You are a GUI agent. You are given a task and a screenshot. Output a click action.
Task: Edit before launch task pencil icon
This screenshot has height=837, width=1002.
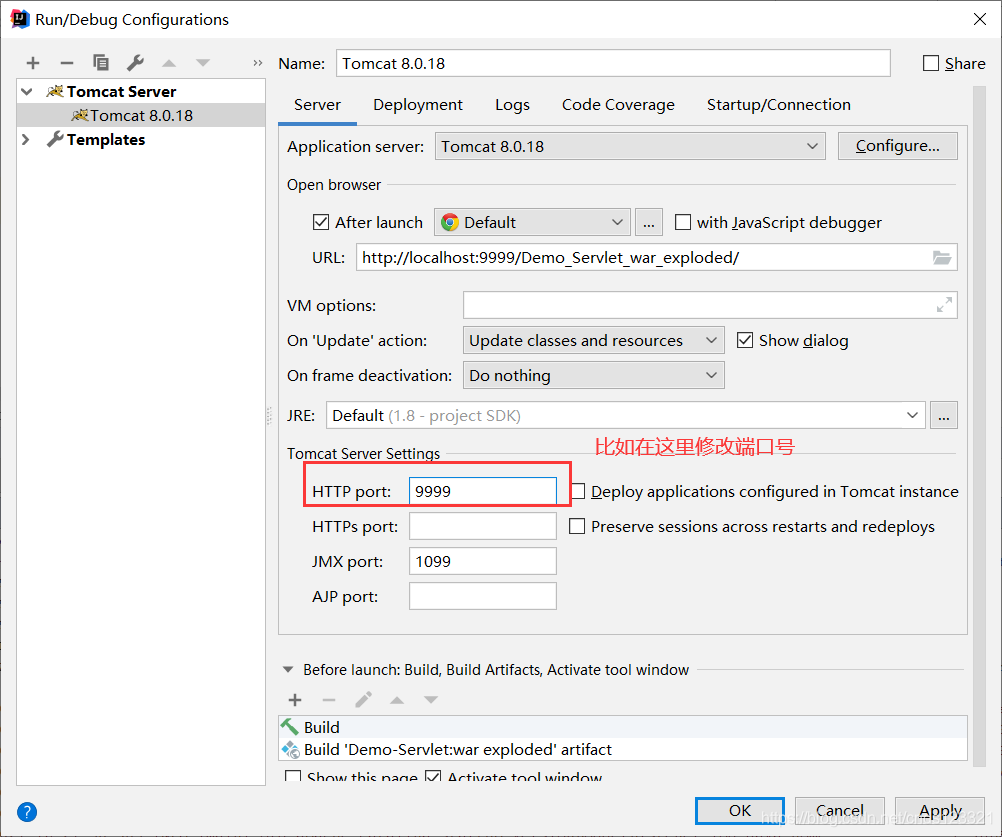pos(363,700)
